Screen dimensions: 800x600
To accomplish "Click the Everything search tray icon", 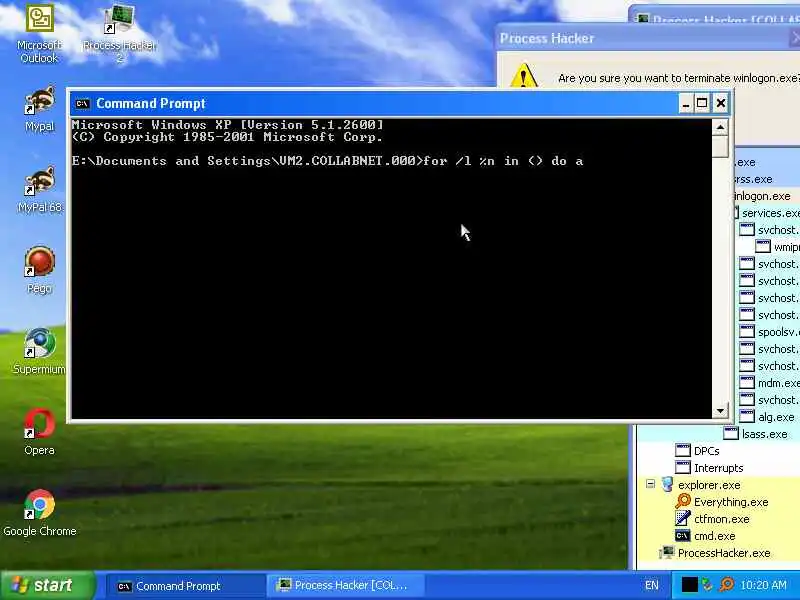I will [727, 585].
